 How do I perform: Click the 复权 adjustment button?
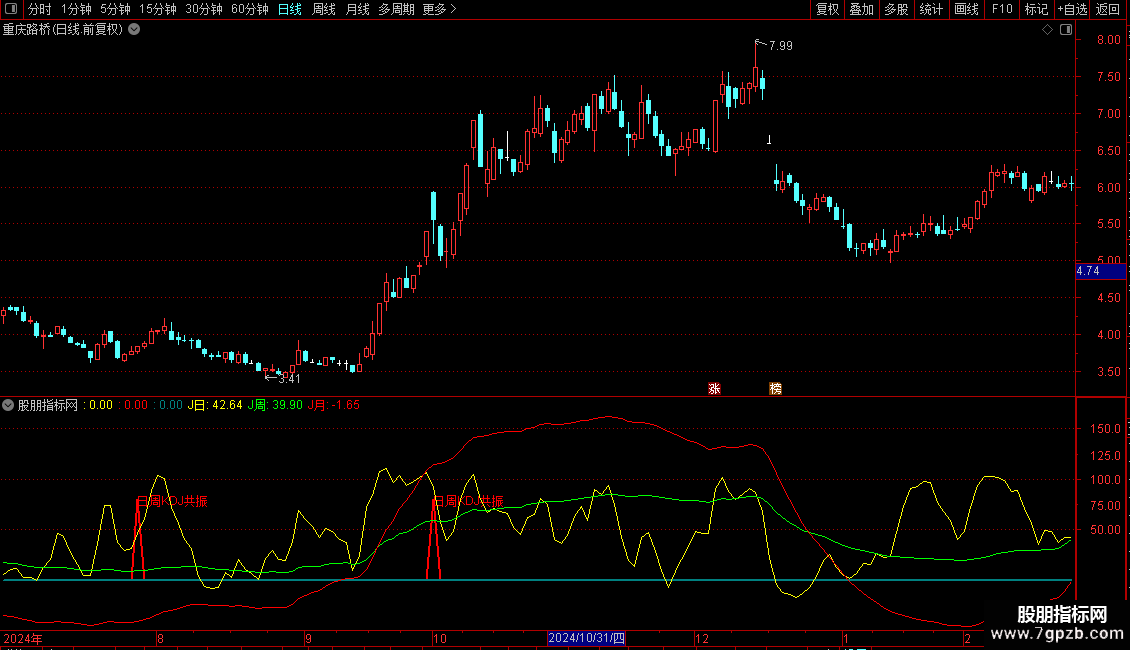click(x=827, y=9)
